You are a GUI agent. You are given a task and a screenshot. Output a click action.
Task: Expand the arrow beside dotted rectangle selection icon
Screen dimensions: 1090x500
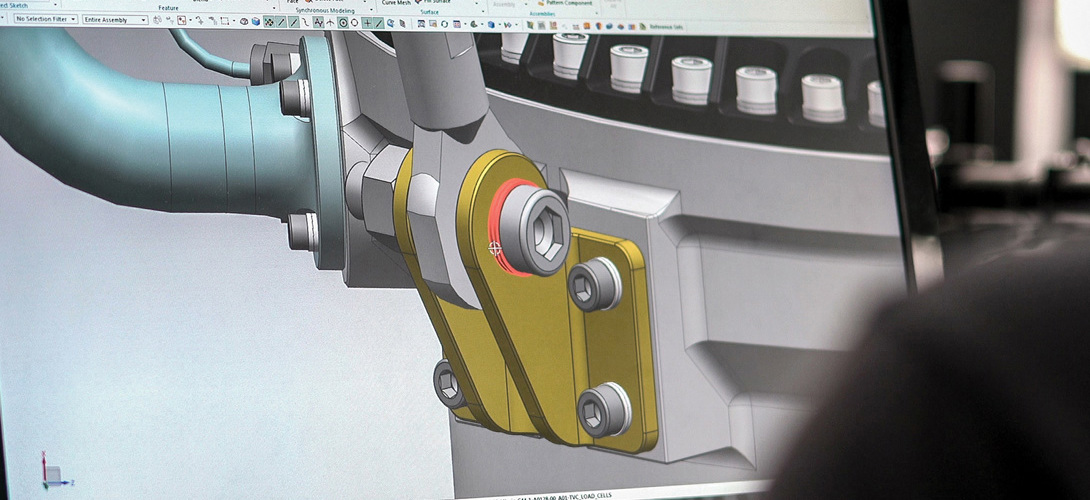pyautogui.click(x=234, y=21)
